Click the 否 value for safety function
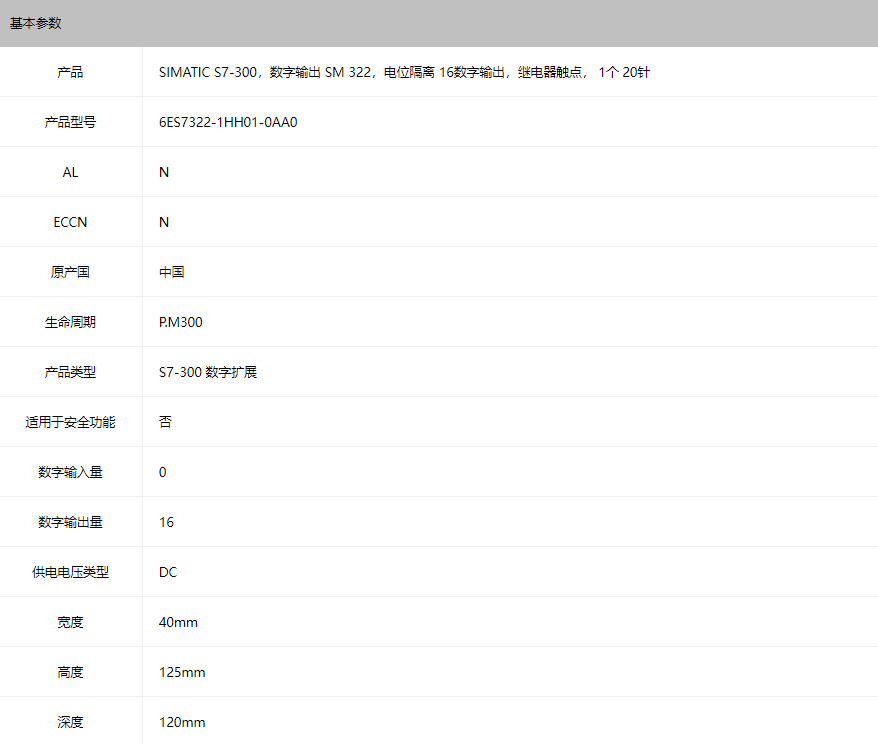This screenshot has height=744, width=878. click(x=165, y=422)
